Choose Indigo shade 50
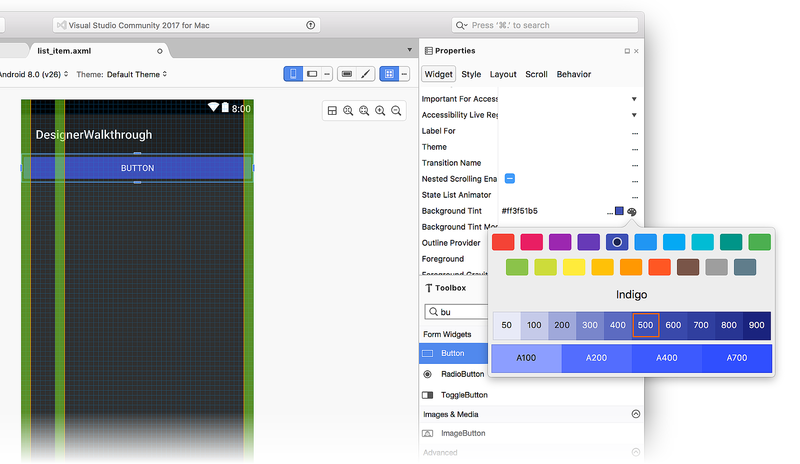The height and width of the screenshot is (464, 800). (507, 325)
